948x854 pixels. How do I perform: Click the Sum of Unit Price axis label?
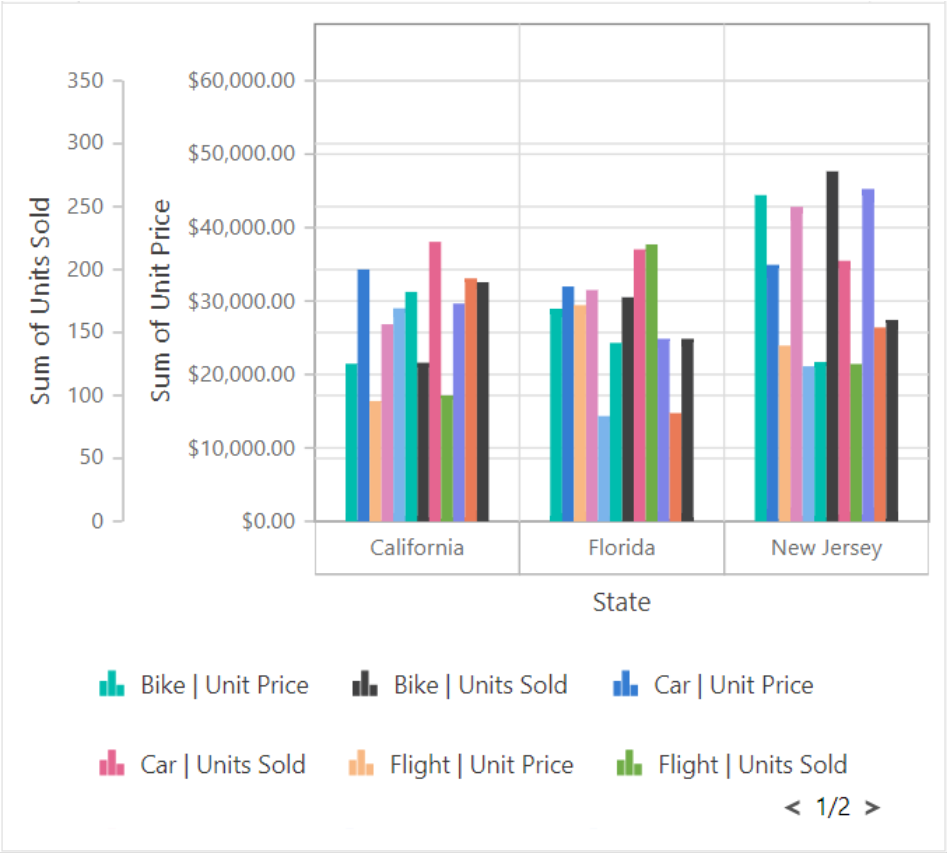point(162,300)
